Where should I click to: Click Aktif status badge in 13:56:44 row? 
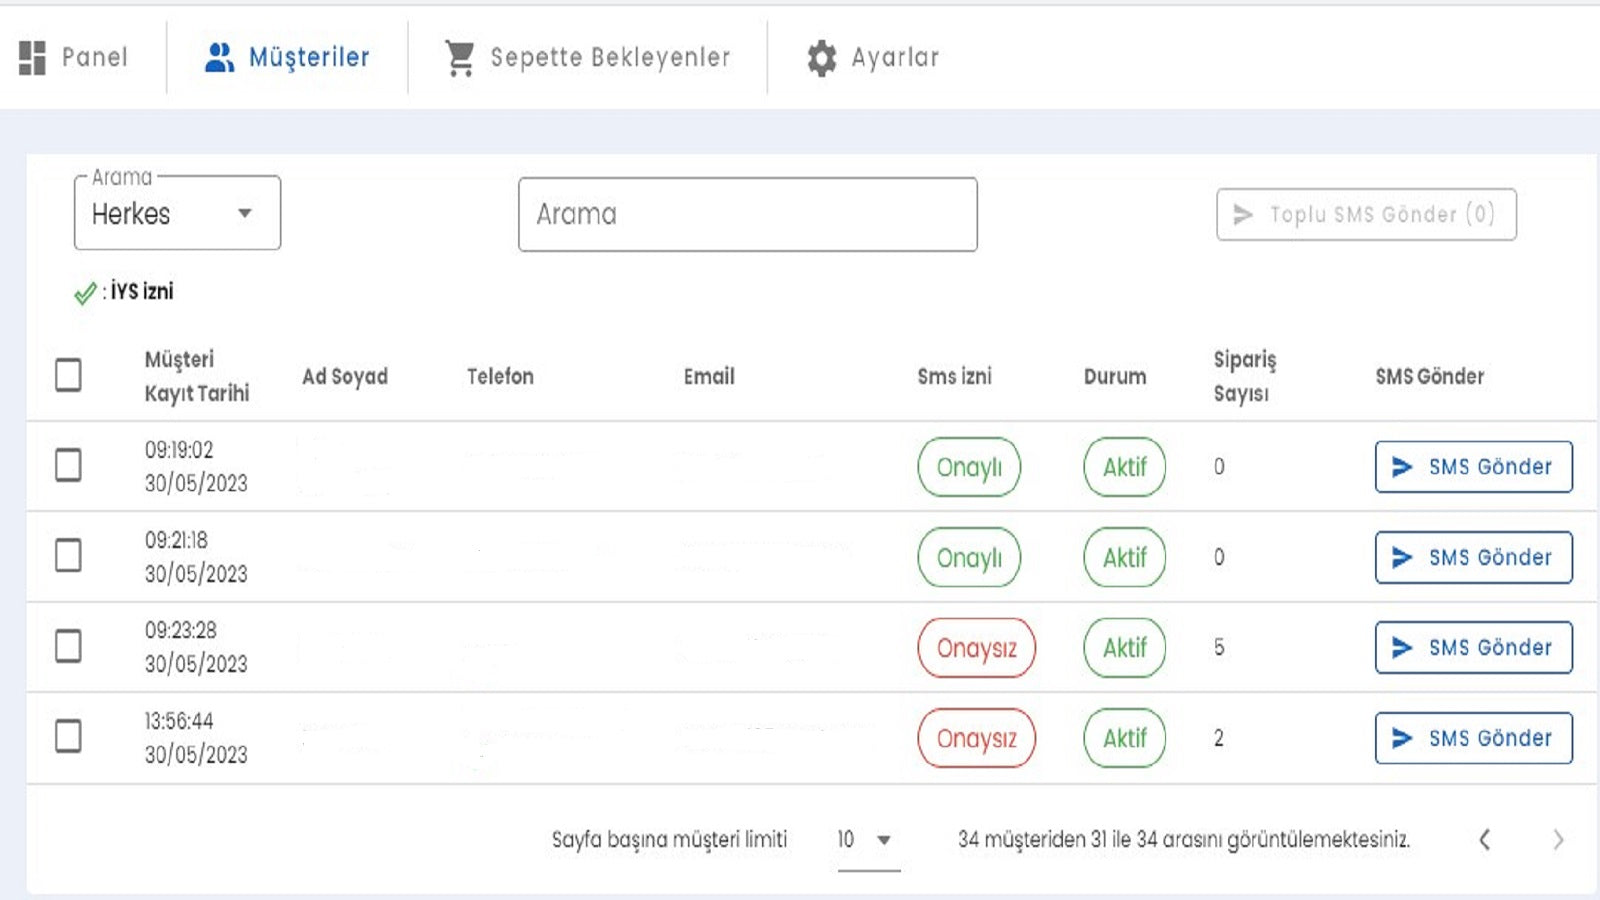click(x=1124, y=738)
